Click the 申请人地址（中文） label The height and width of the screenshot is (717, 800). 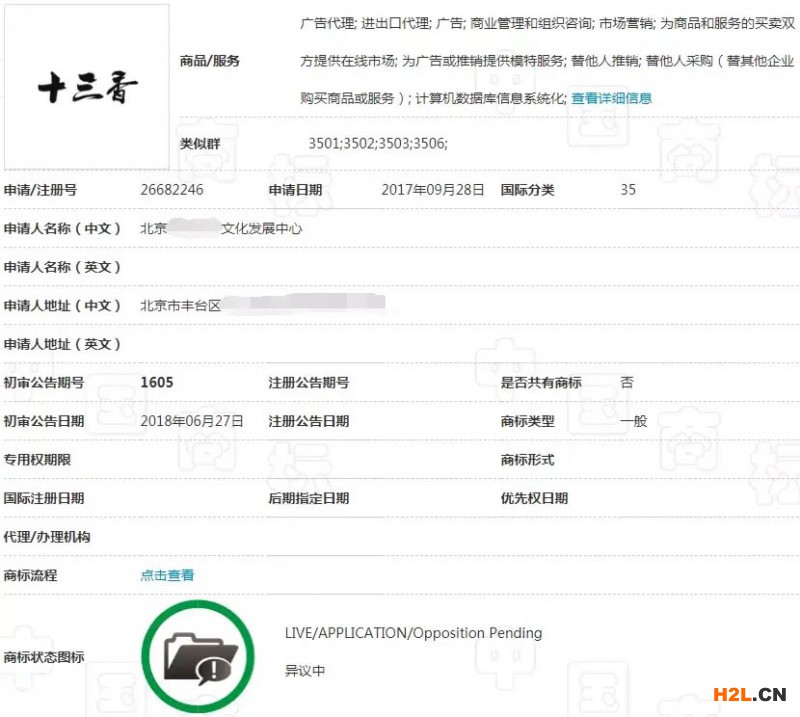tap(62, 305)
